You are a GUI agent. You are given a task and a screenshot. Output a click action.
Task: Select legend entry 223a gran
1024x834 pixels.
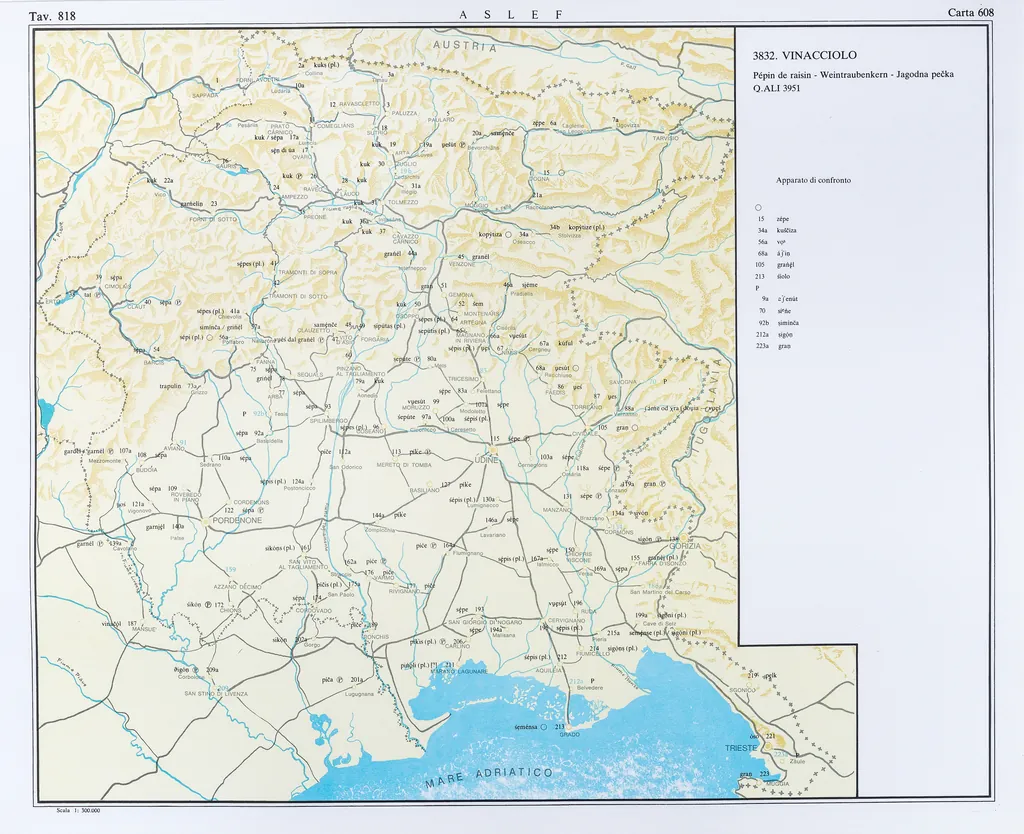[775, 346]
